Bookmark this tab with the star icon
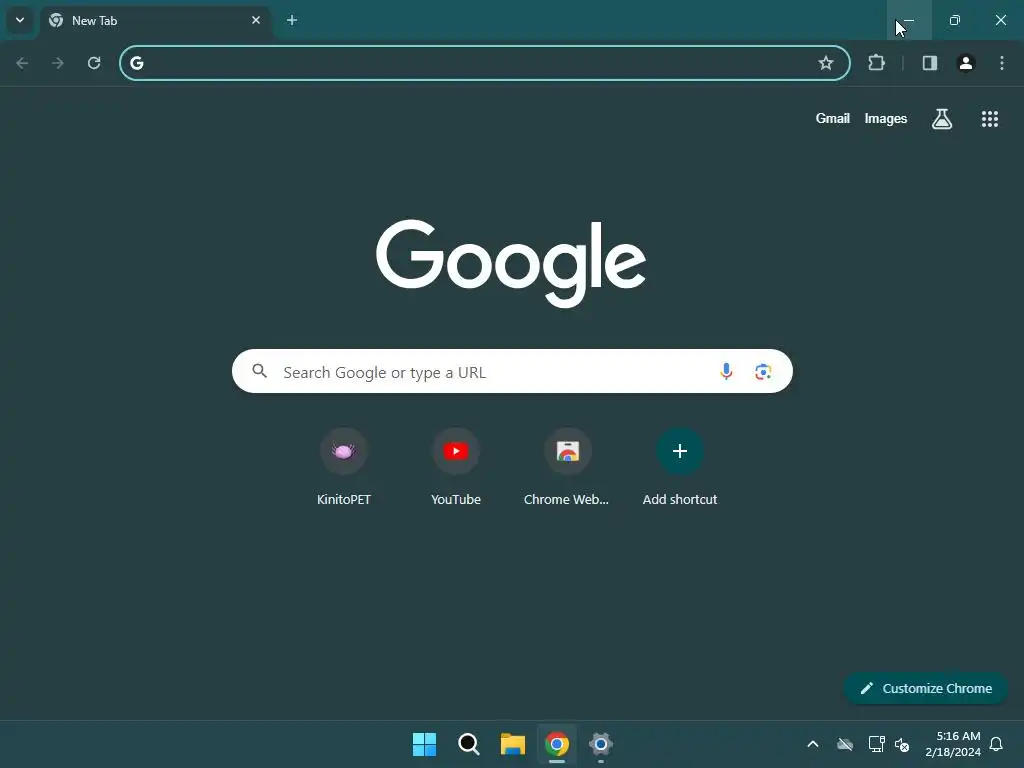Screen dimensions: 1024x768 coord(825,63)
